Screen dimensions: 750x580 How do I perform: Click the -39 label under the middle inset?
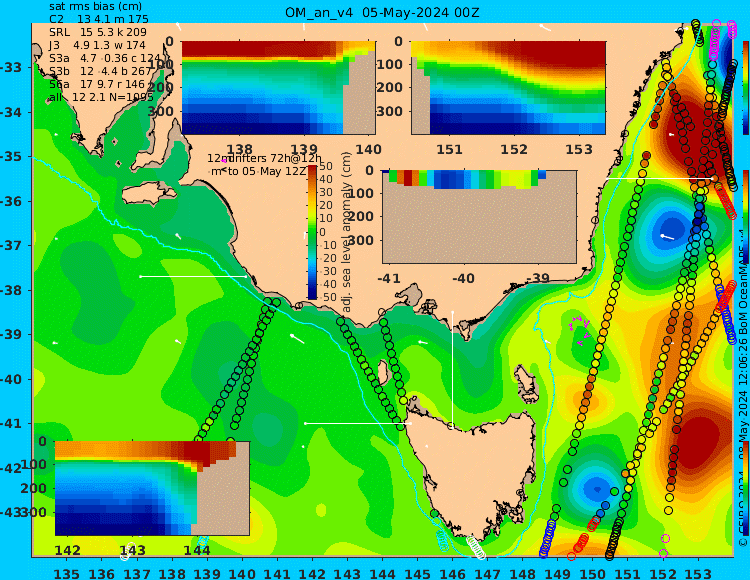[x=538, y=278]
